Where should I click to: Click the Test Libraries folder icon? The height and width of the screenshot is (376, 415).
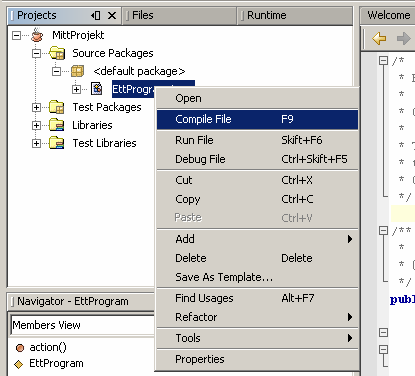[57, 143]
